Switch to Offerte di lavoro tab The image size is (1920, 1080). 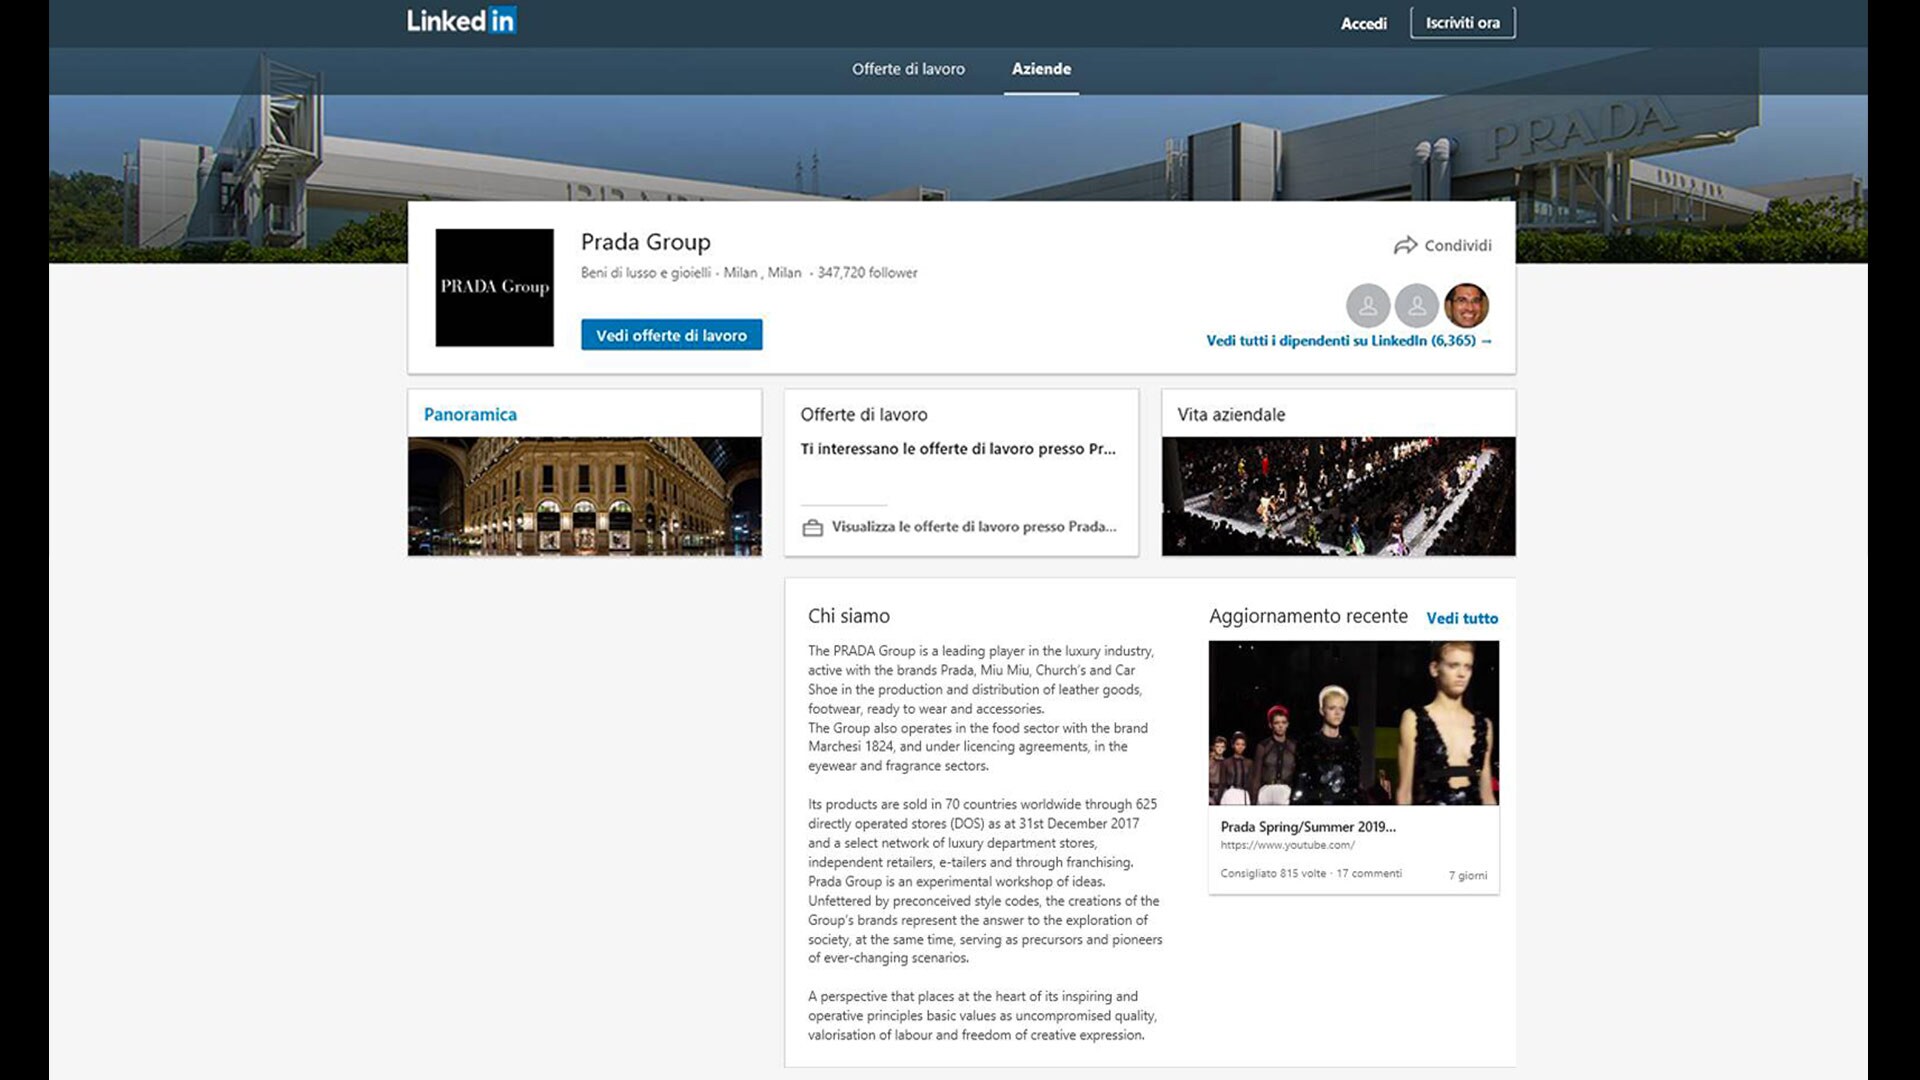(908, 69)
